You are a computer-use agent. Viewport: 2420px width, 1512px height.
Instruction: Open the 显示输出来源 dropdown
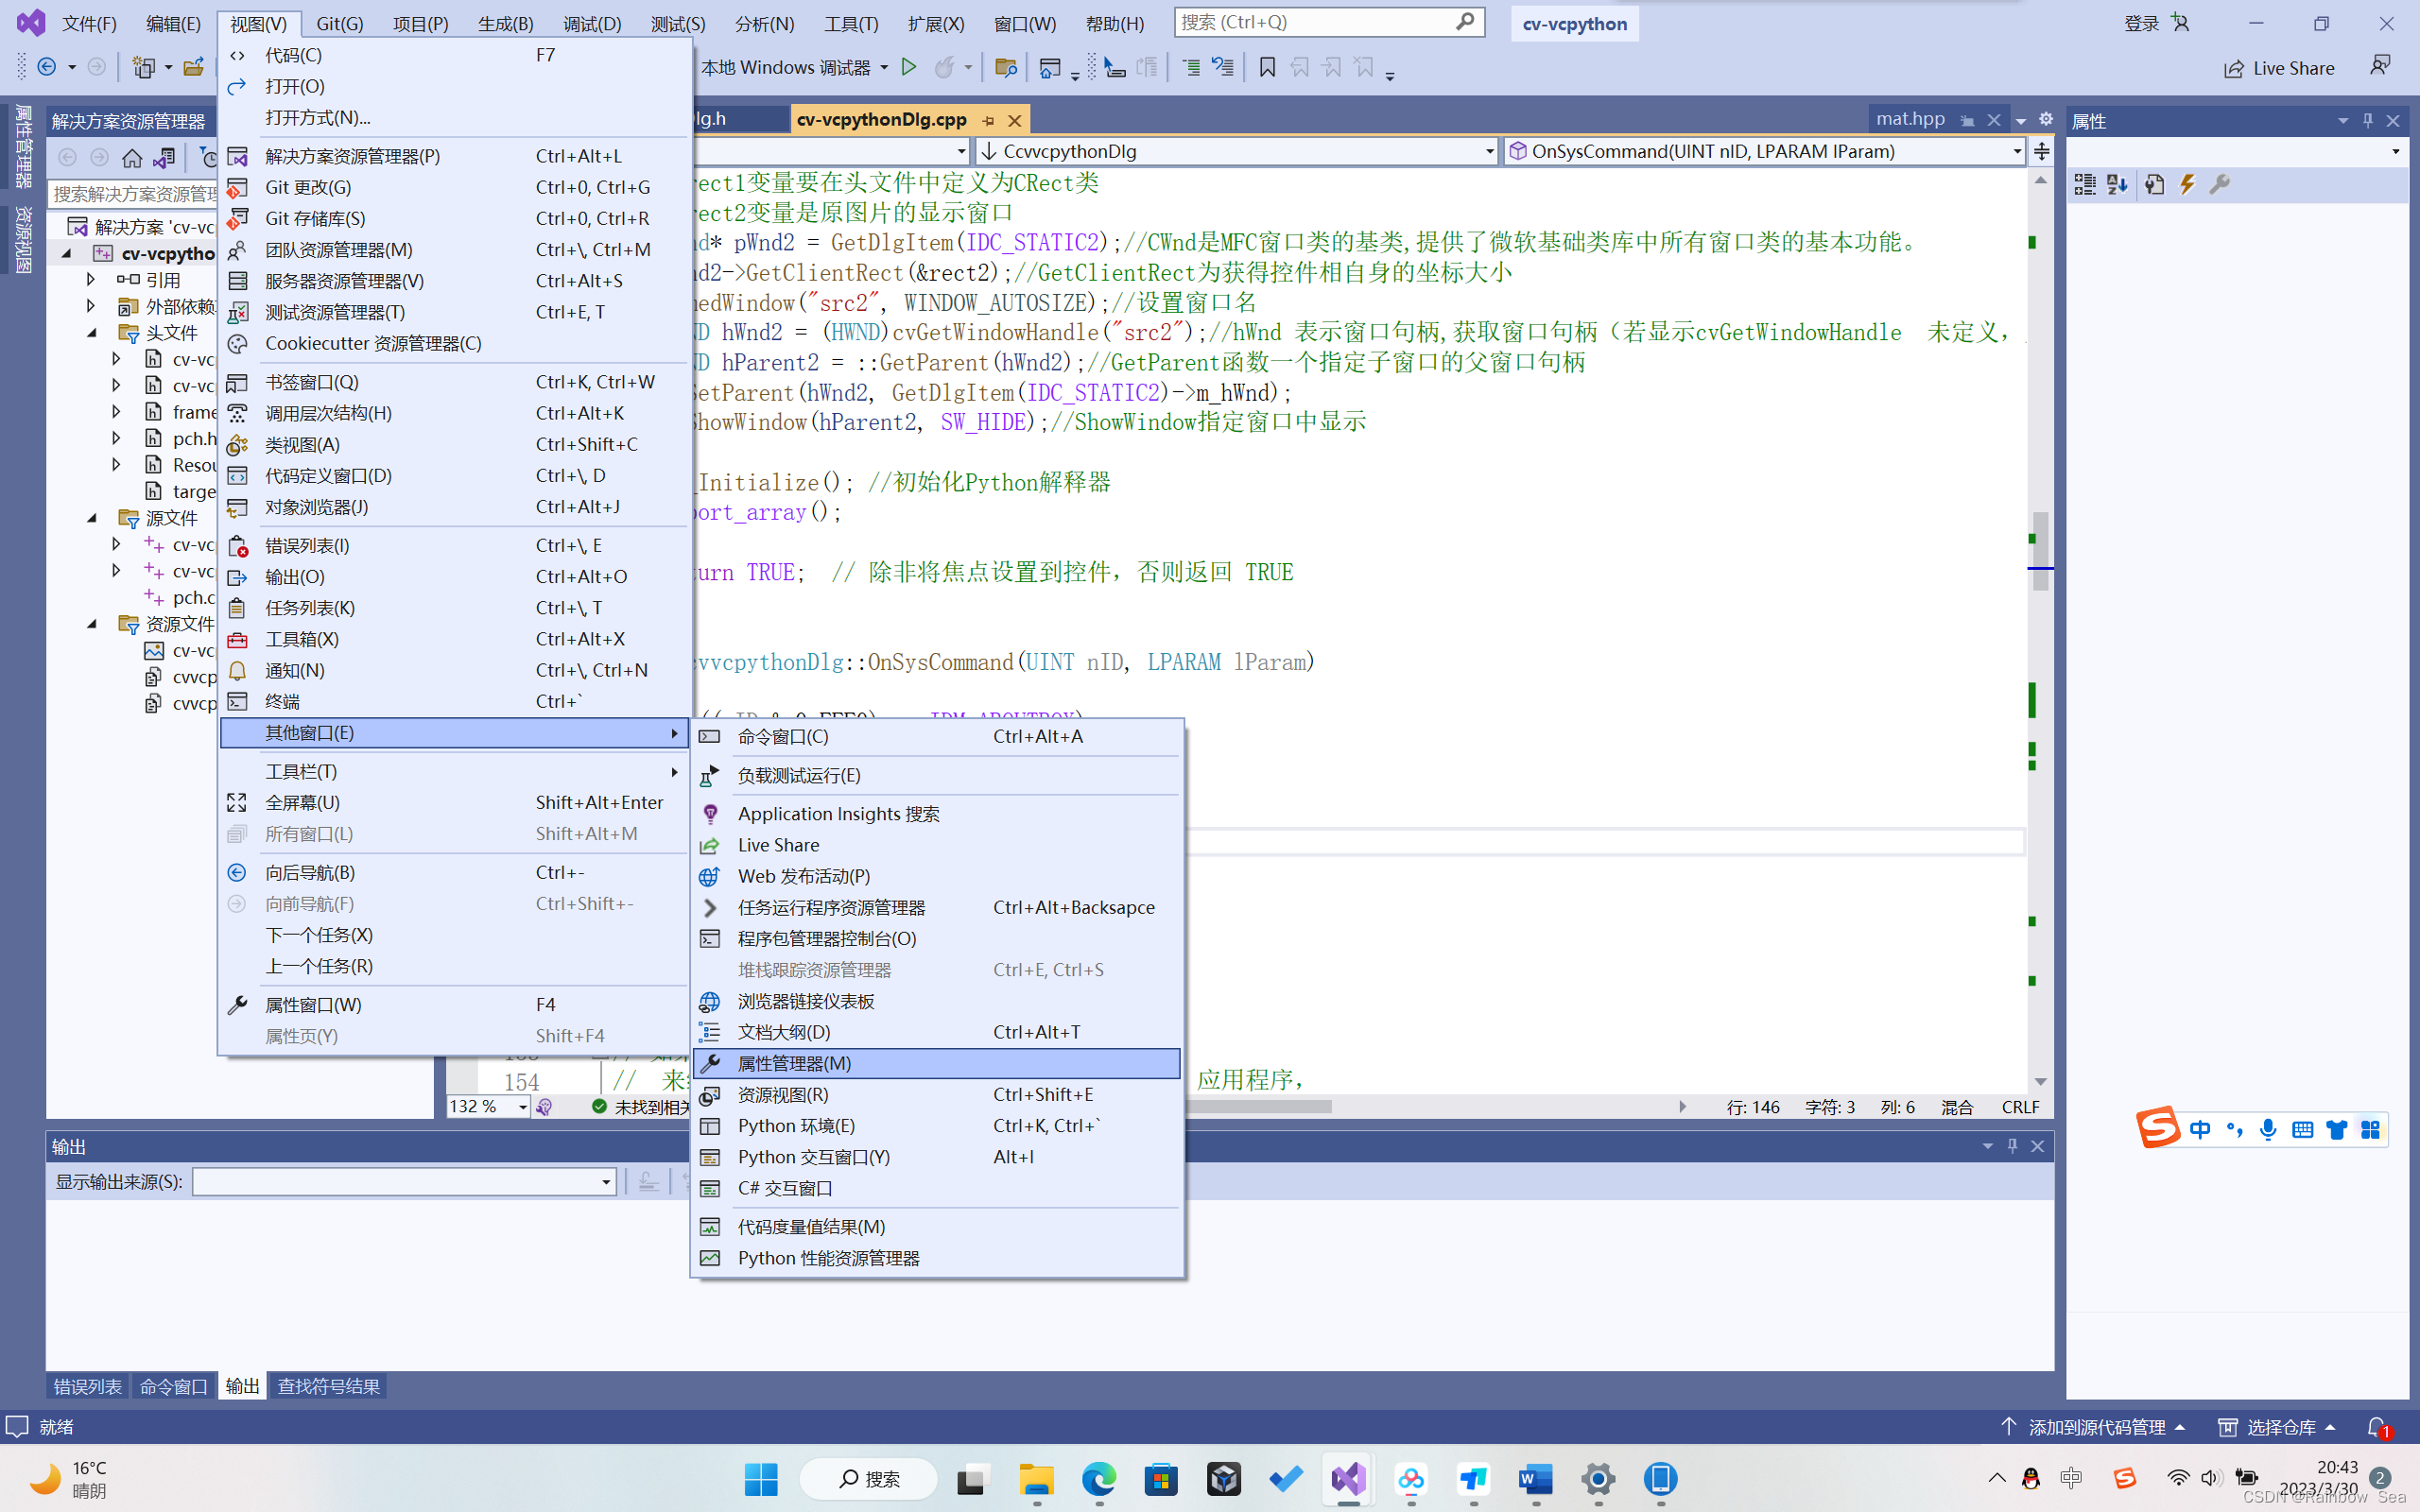(606, 1182)
